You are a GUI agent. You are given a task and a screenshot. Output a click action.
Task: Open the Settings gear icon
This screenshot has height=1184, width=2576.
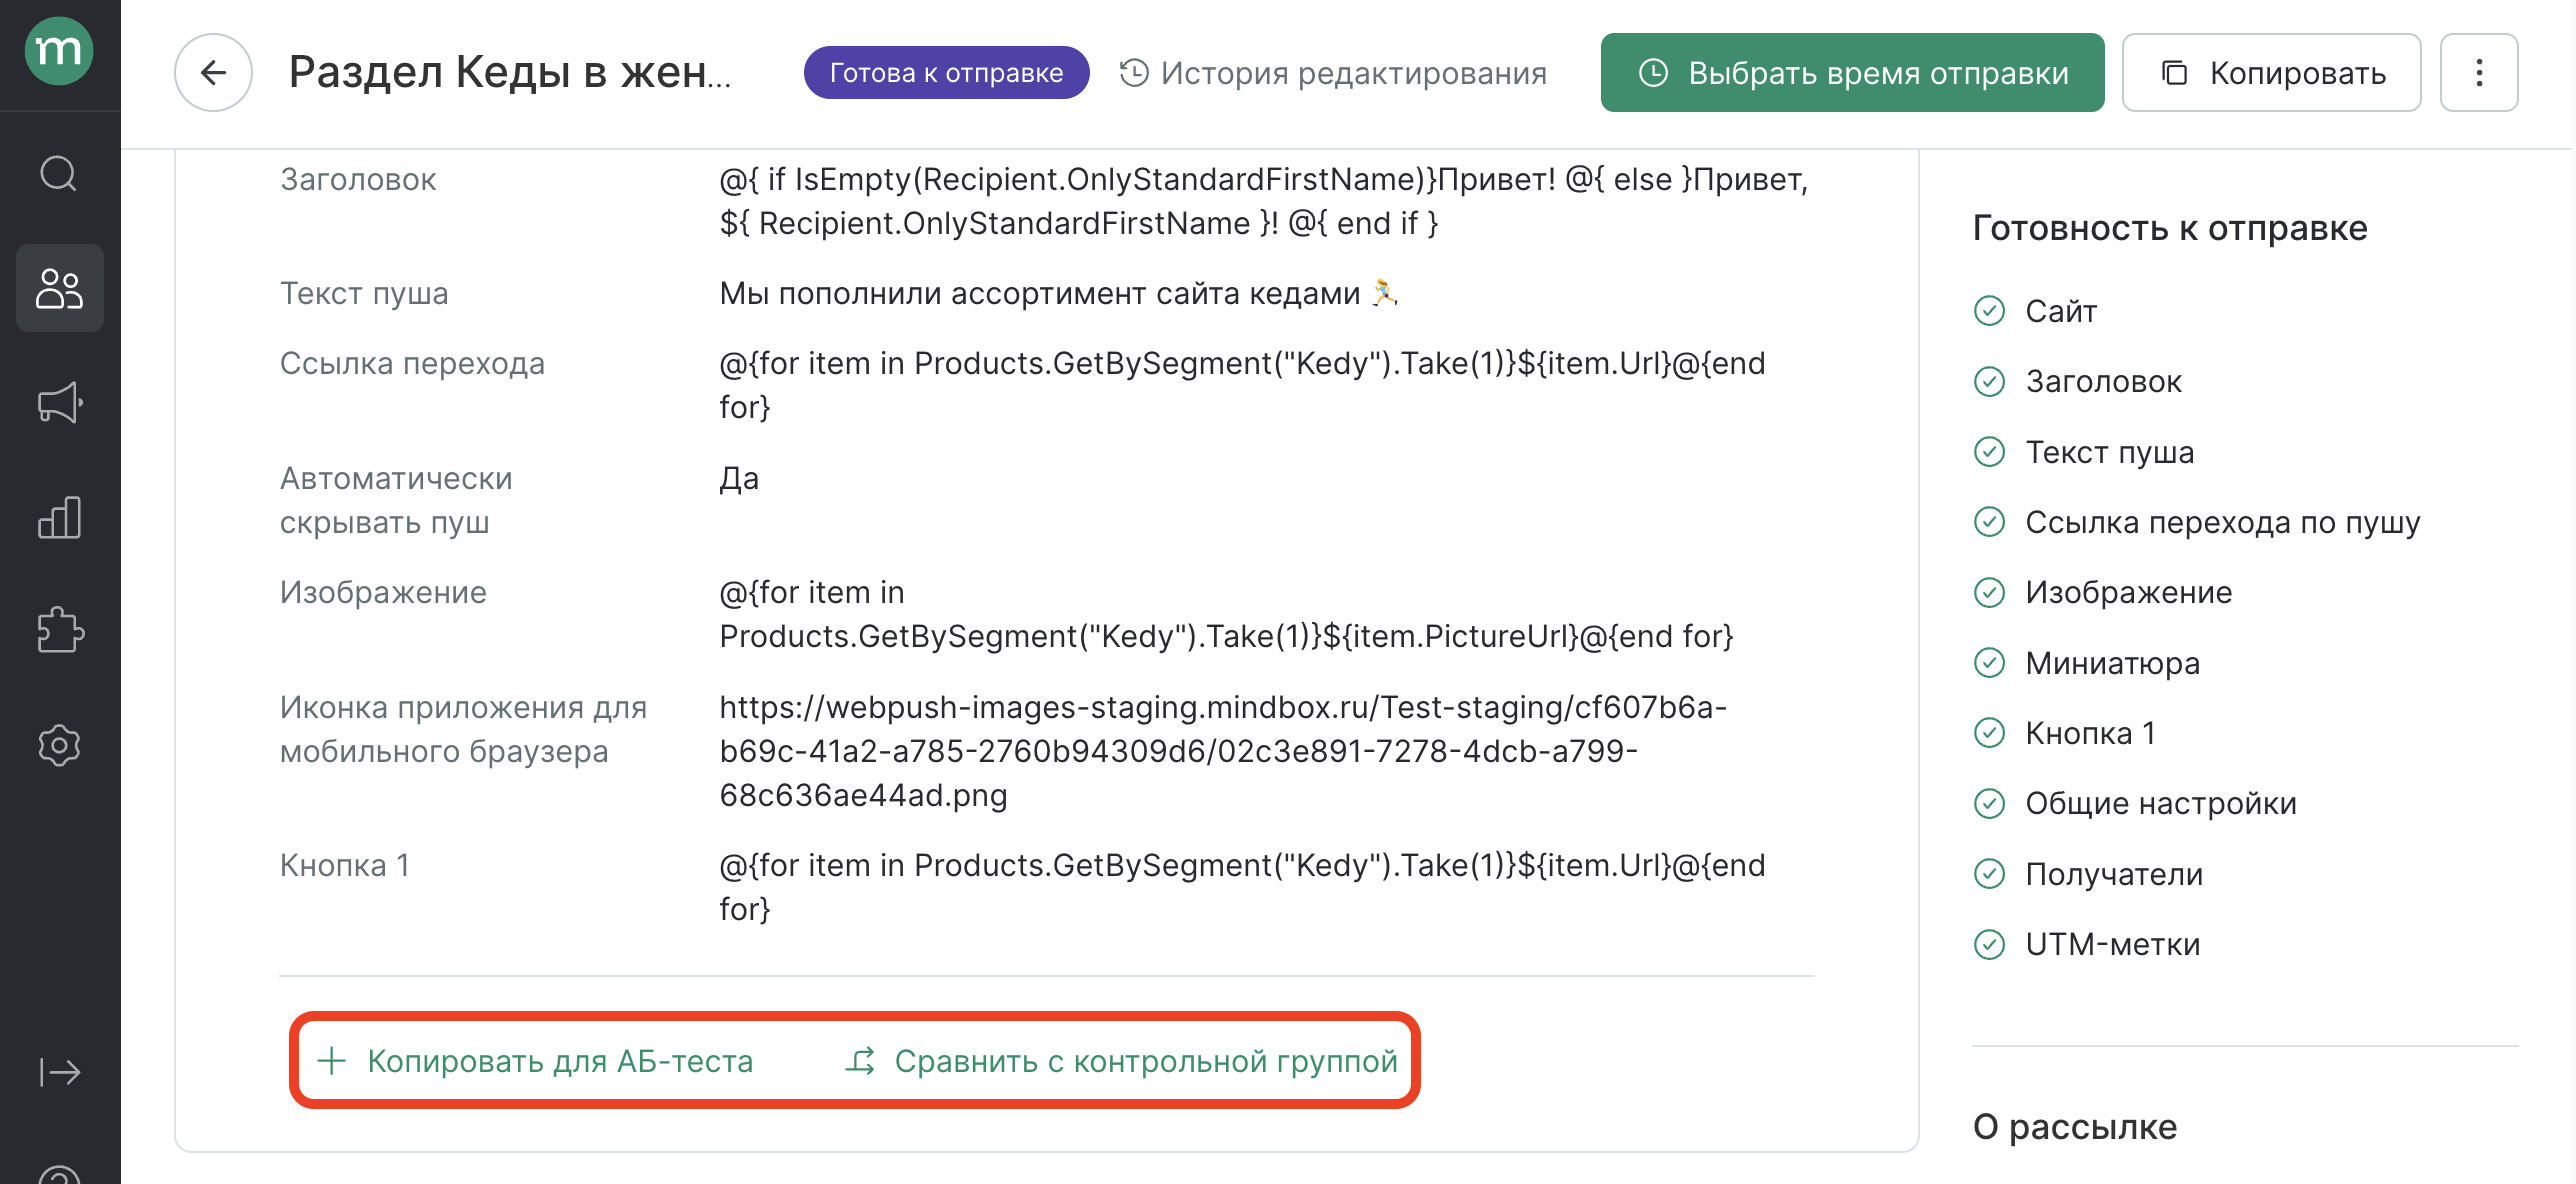click(59, 745)
